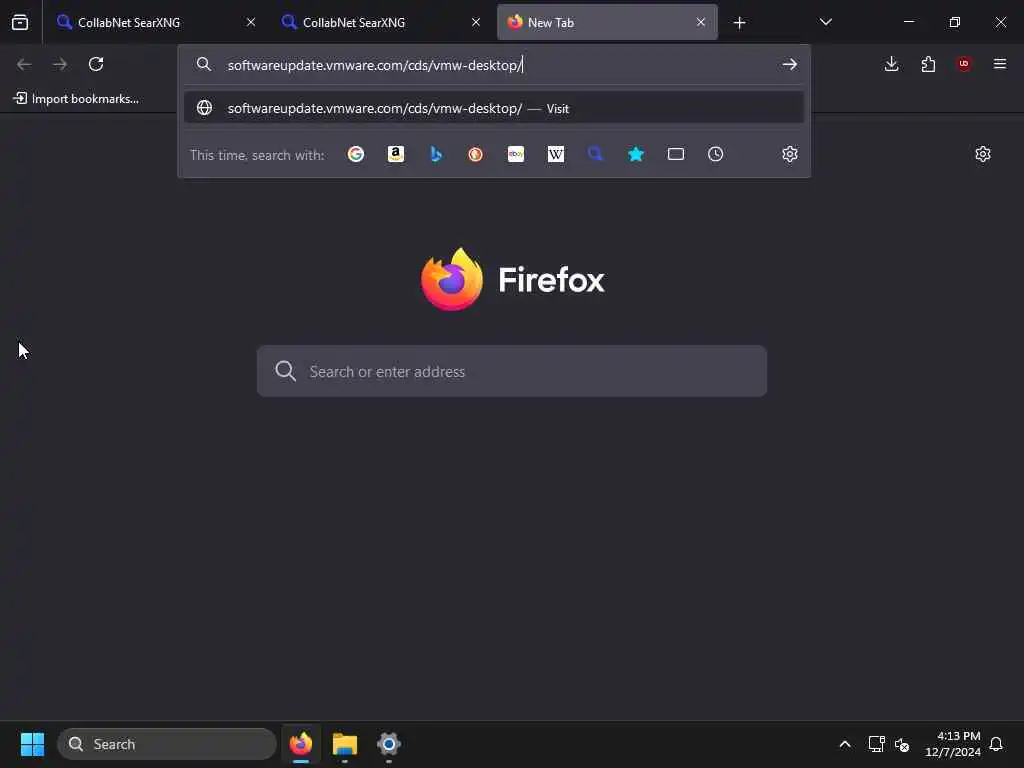Switch to the second CollabNet SearXNG tab

tap(381, 22)
